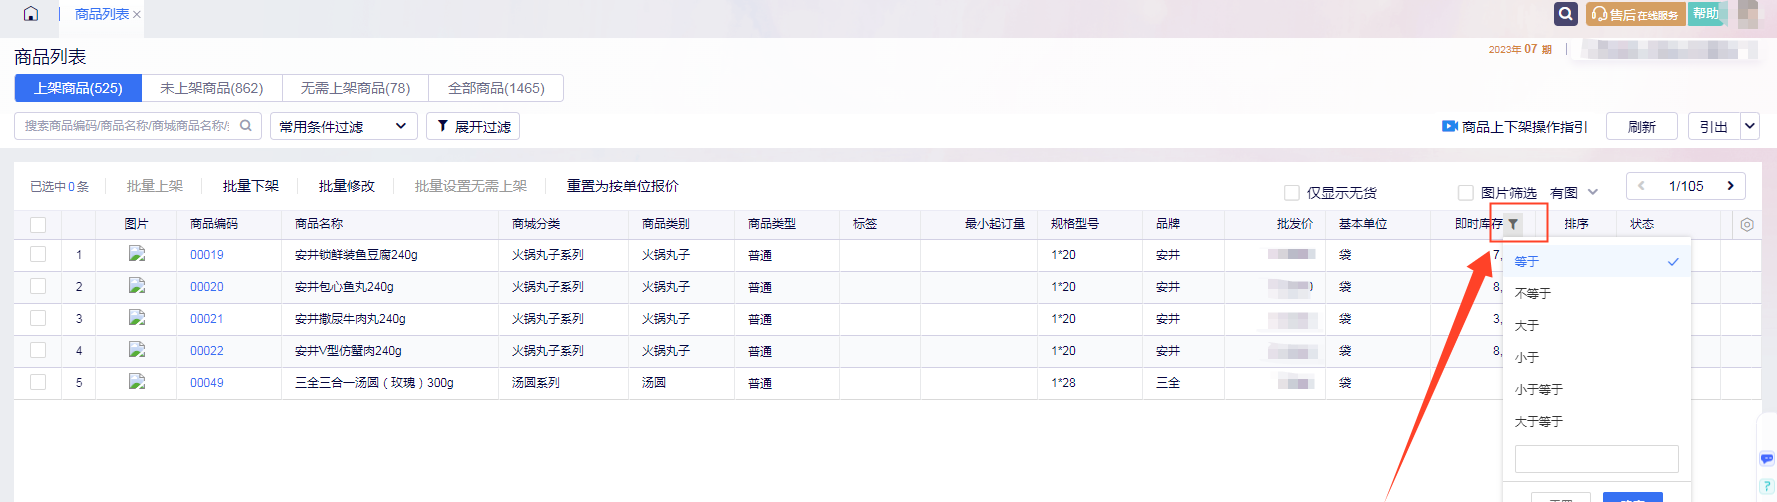Open 有图 image filter dropdown
This screenshot has width=1777, height=502.
[x=1575, y=192]
